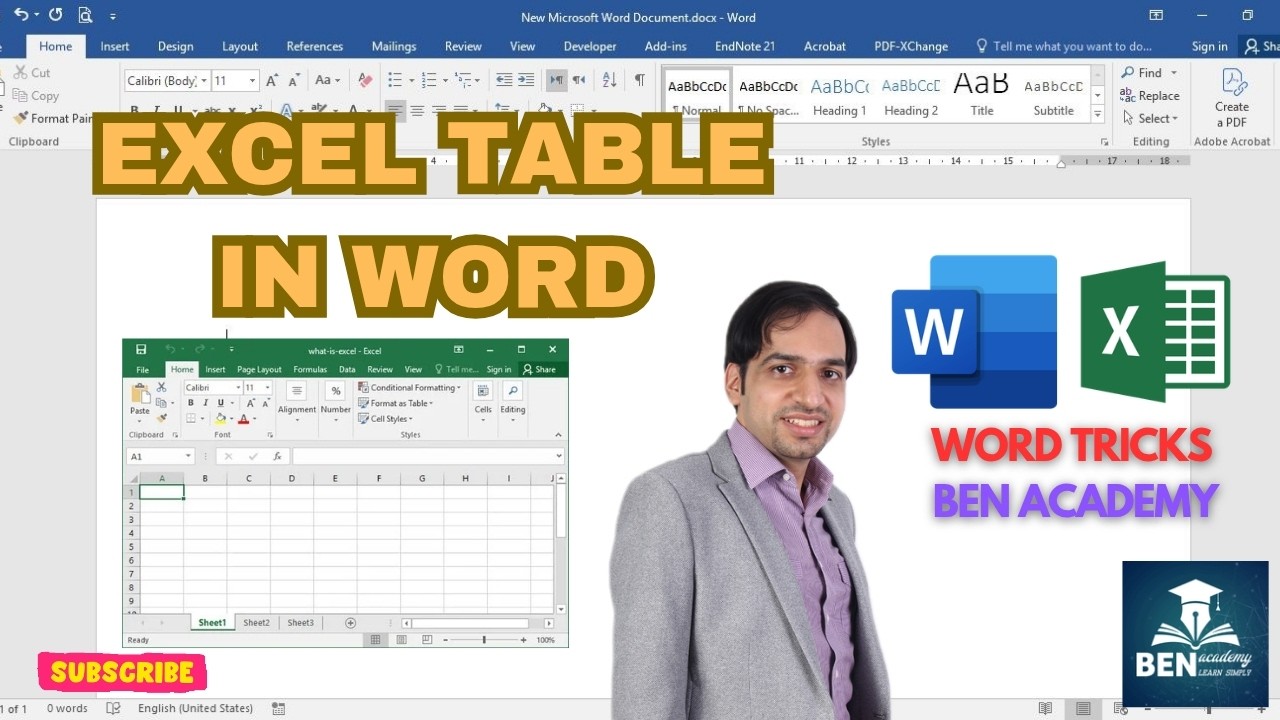Click the Redo icon in Word's quick access toolbar
This screenshot has width=1280, height=720.
(x=55, y=15)
